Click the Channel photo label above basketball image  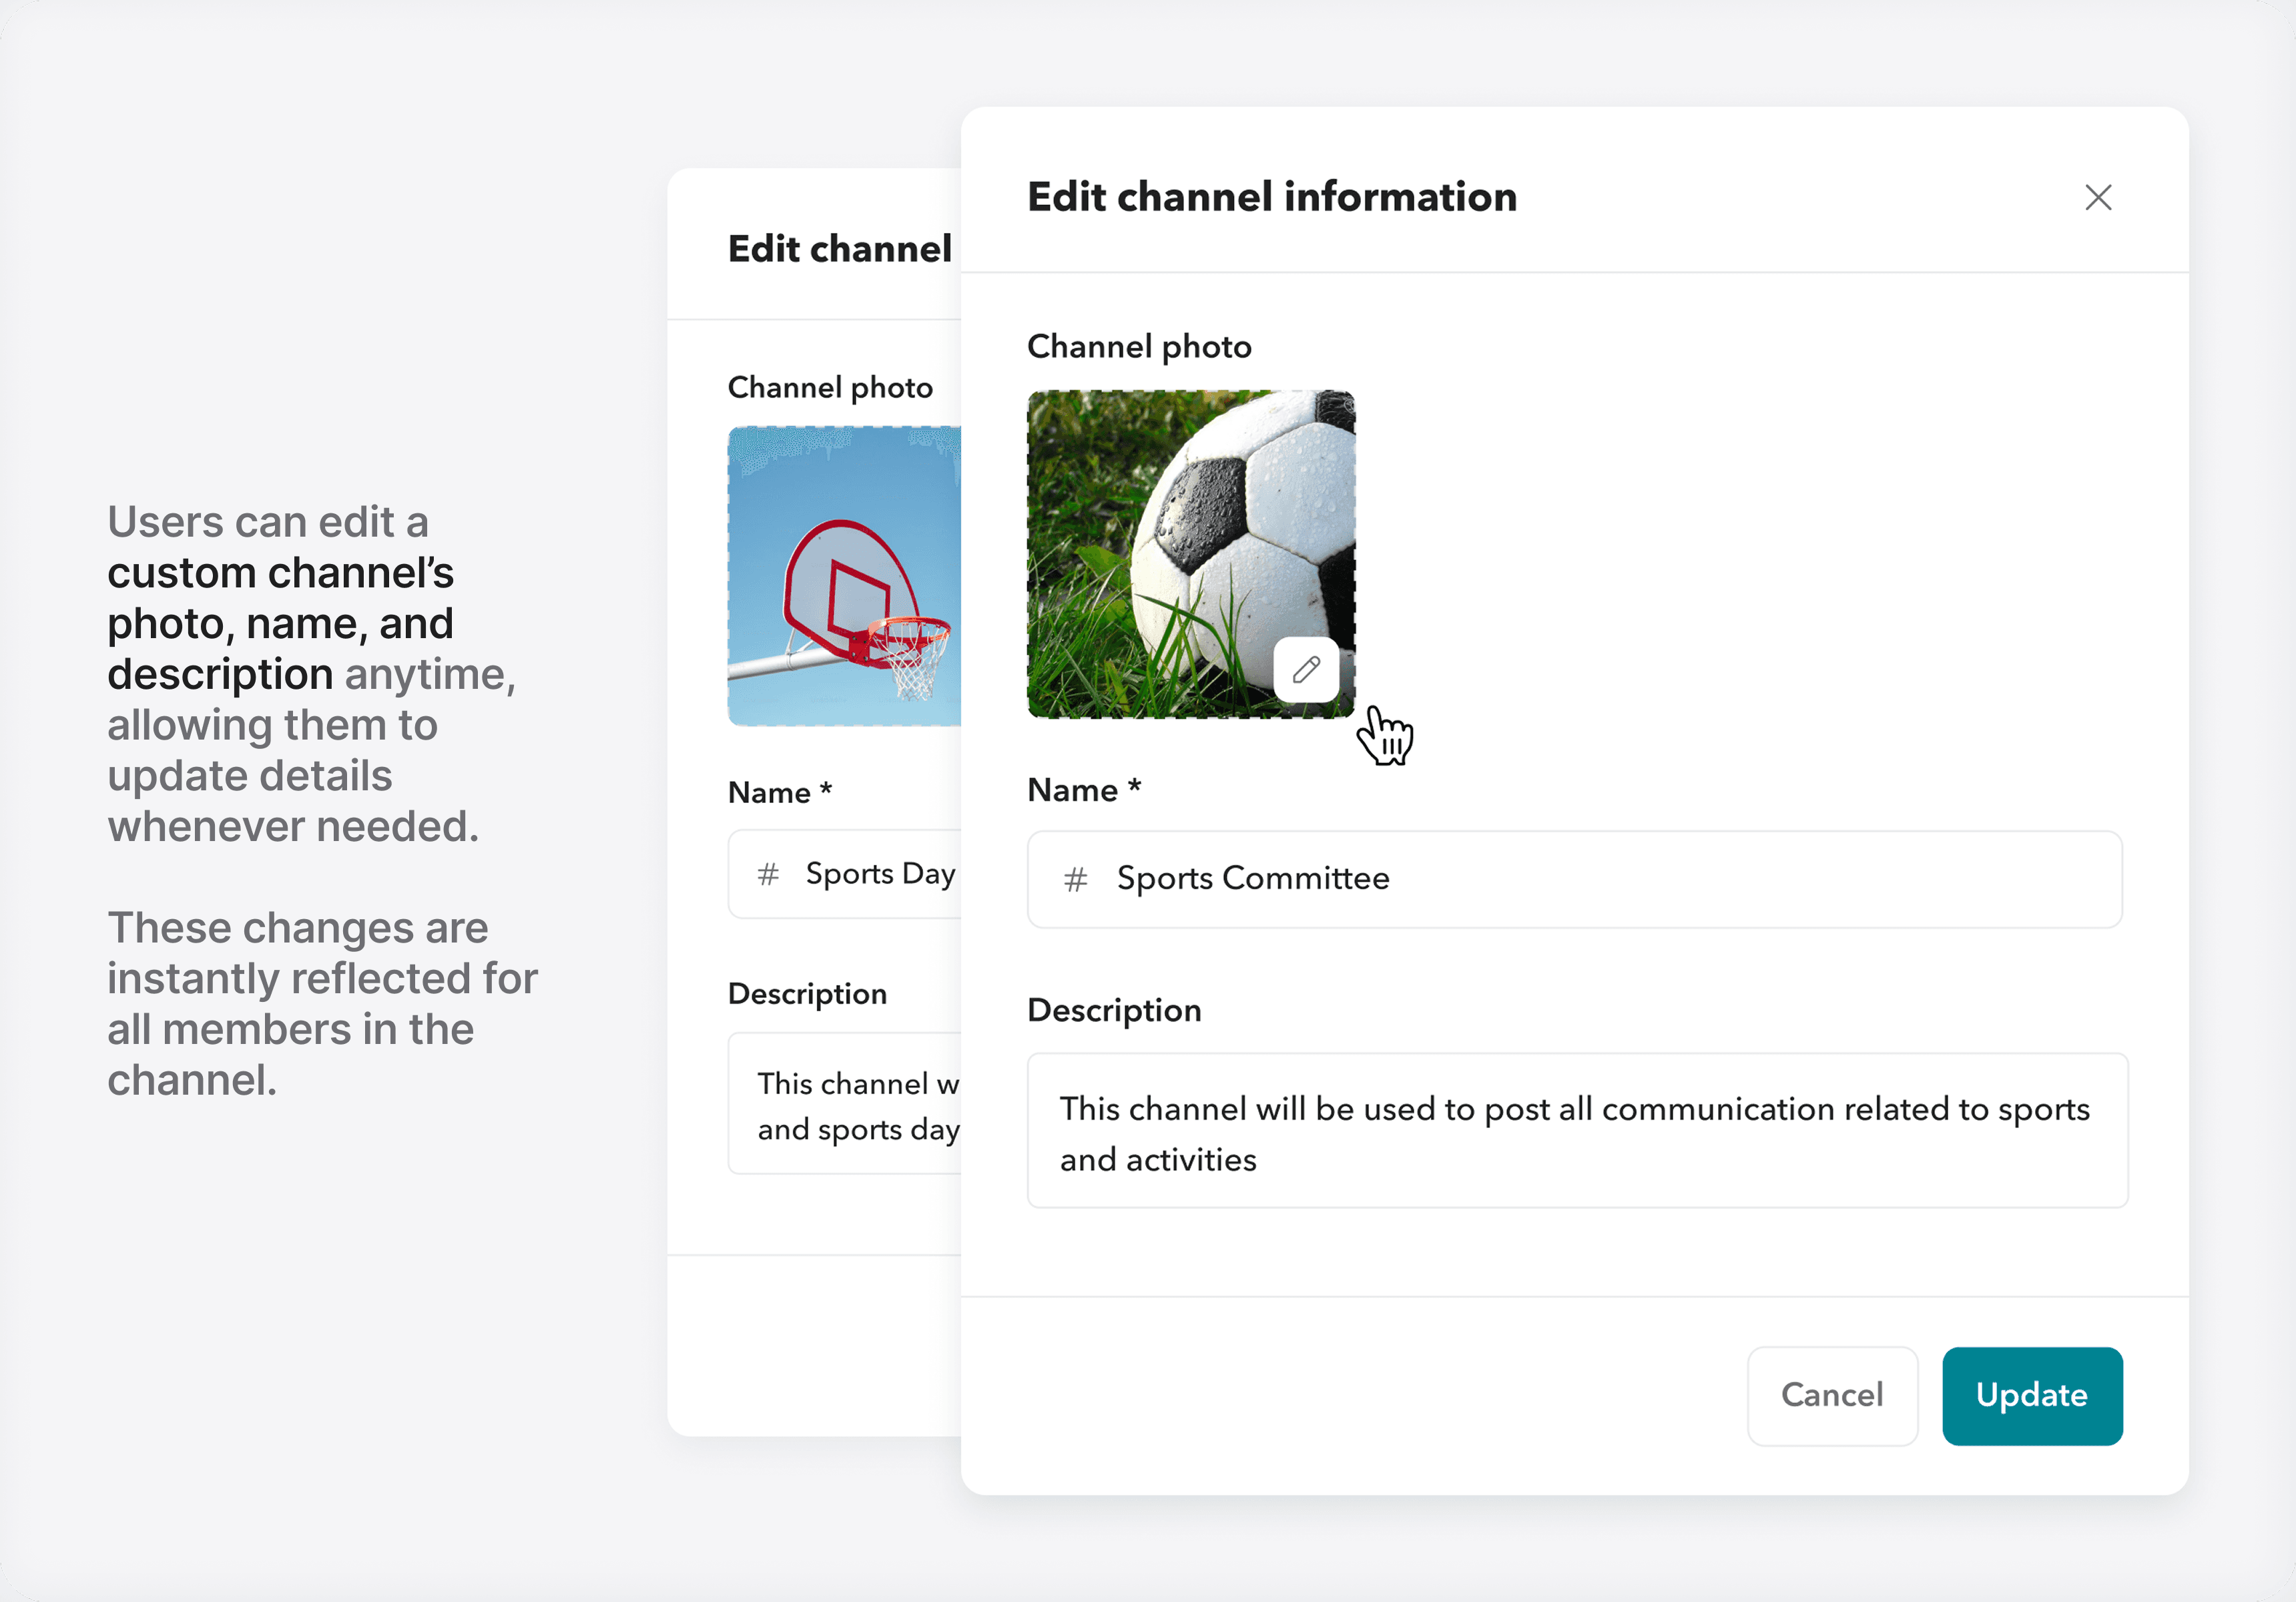tap(829, 388)
